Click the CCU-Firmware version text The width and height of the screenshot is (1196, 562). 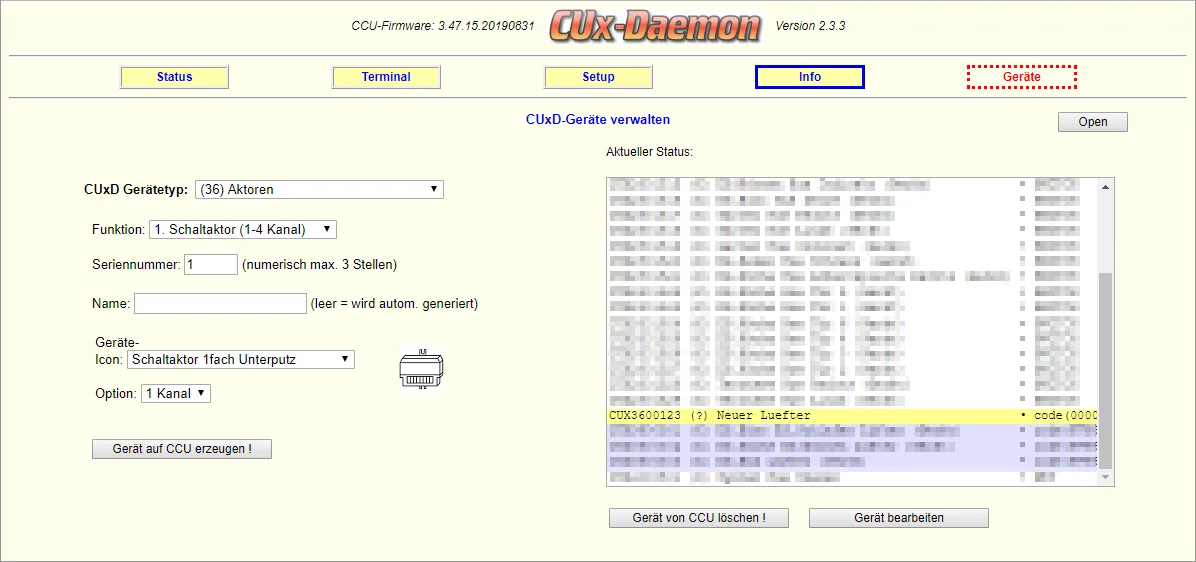[x=443, y=26]
